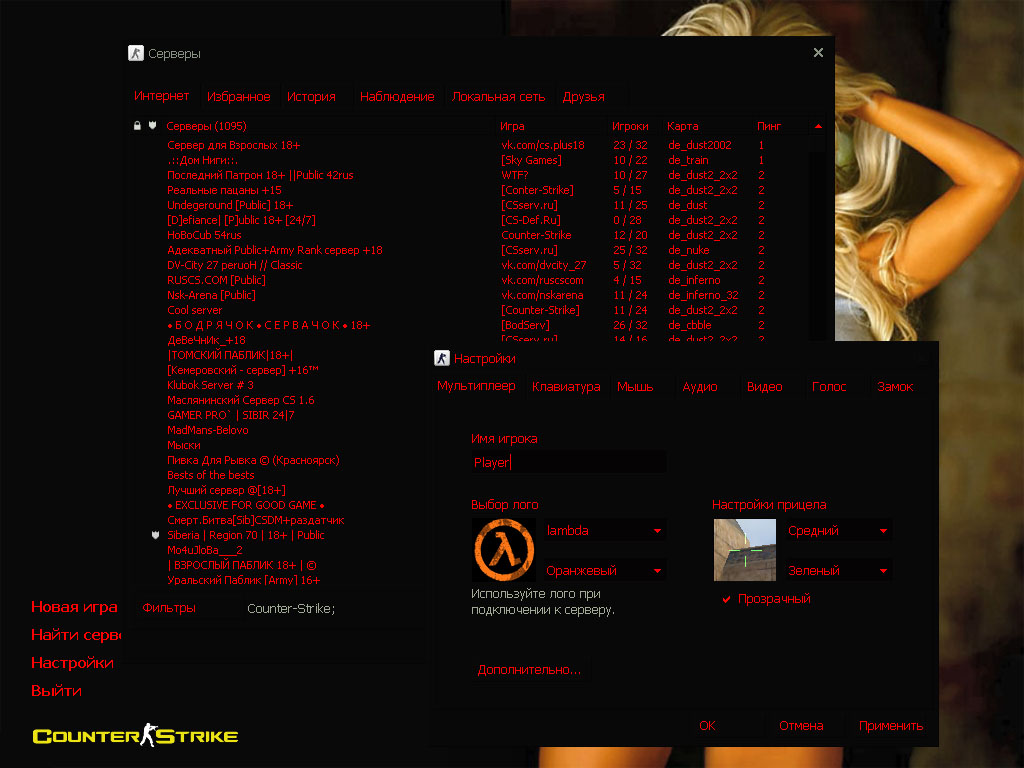The height and width of the screenshot is (768, 1024).
Task: Open the Наблюдение tab
Action: [x=397, y=97]
